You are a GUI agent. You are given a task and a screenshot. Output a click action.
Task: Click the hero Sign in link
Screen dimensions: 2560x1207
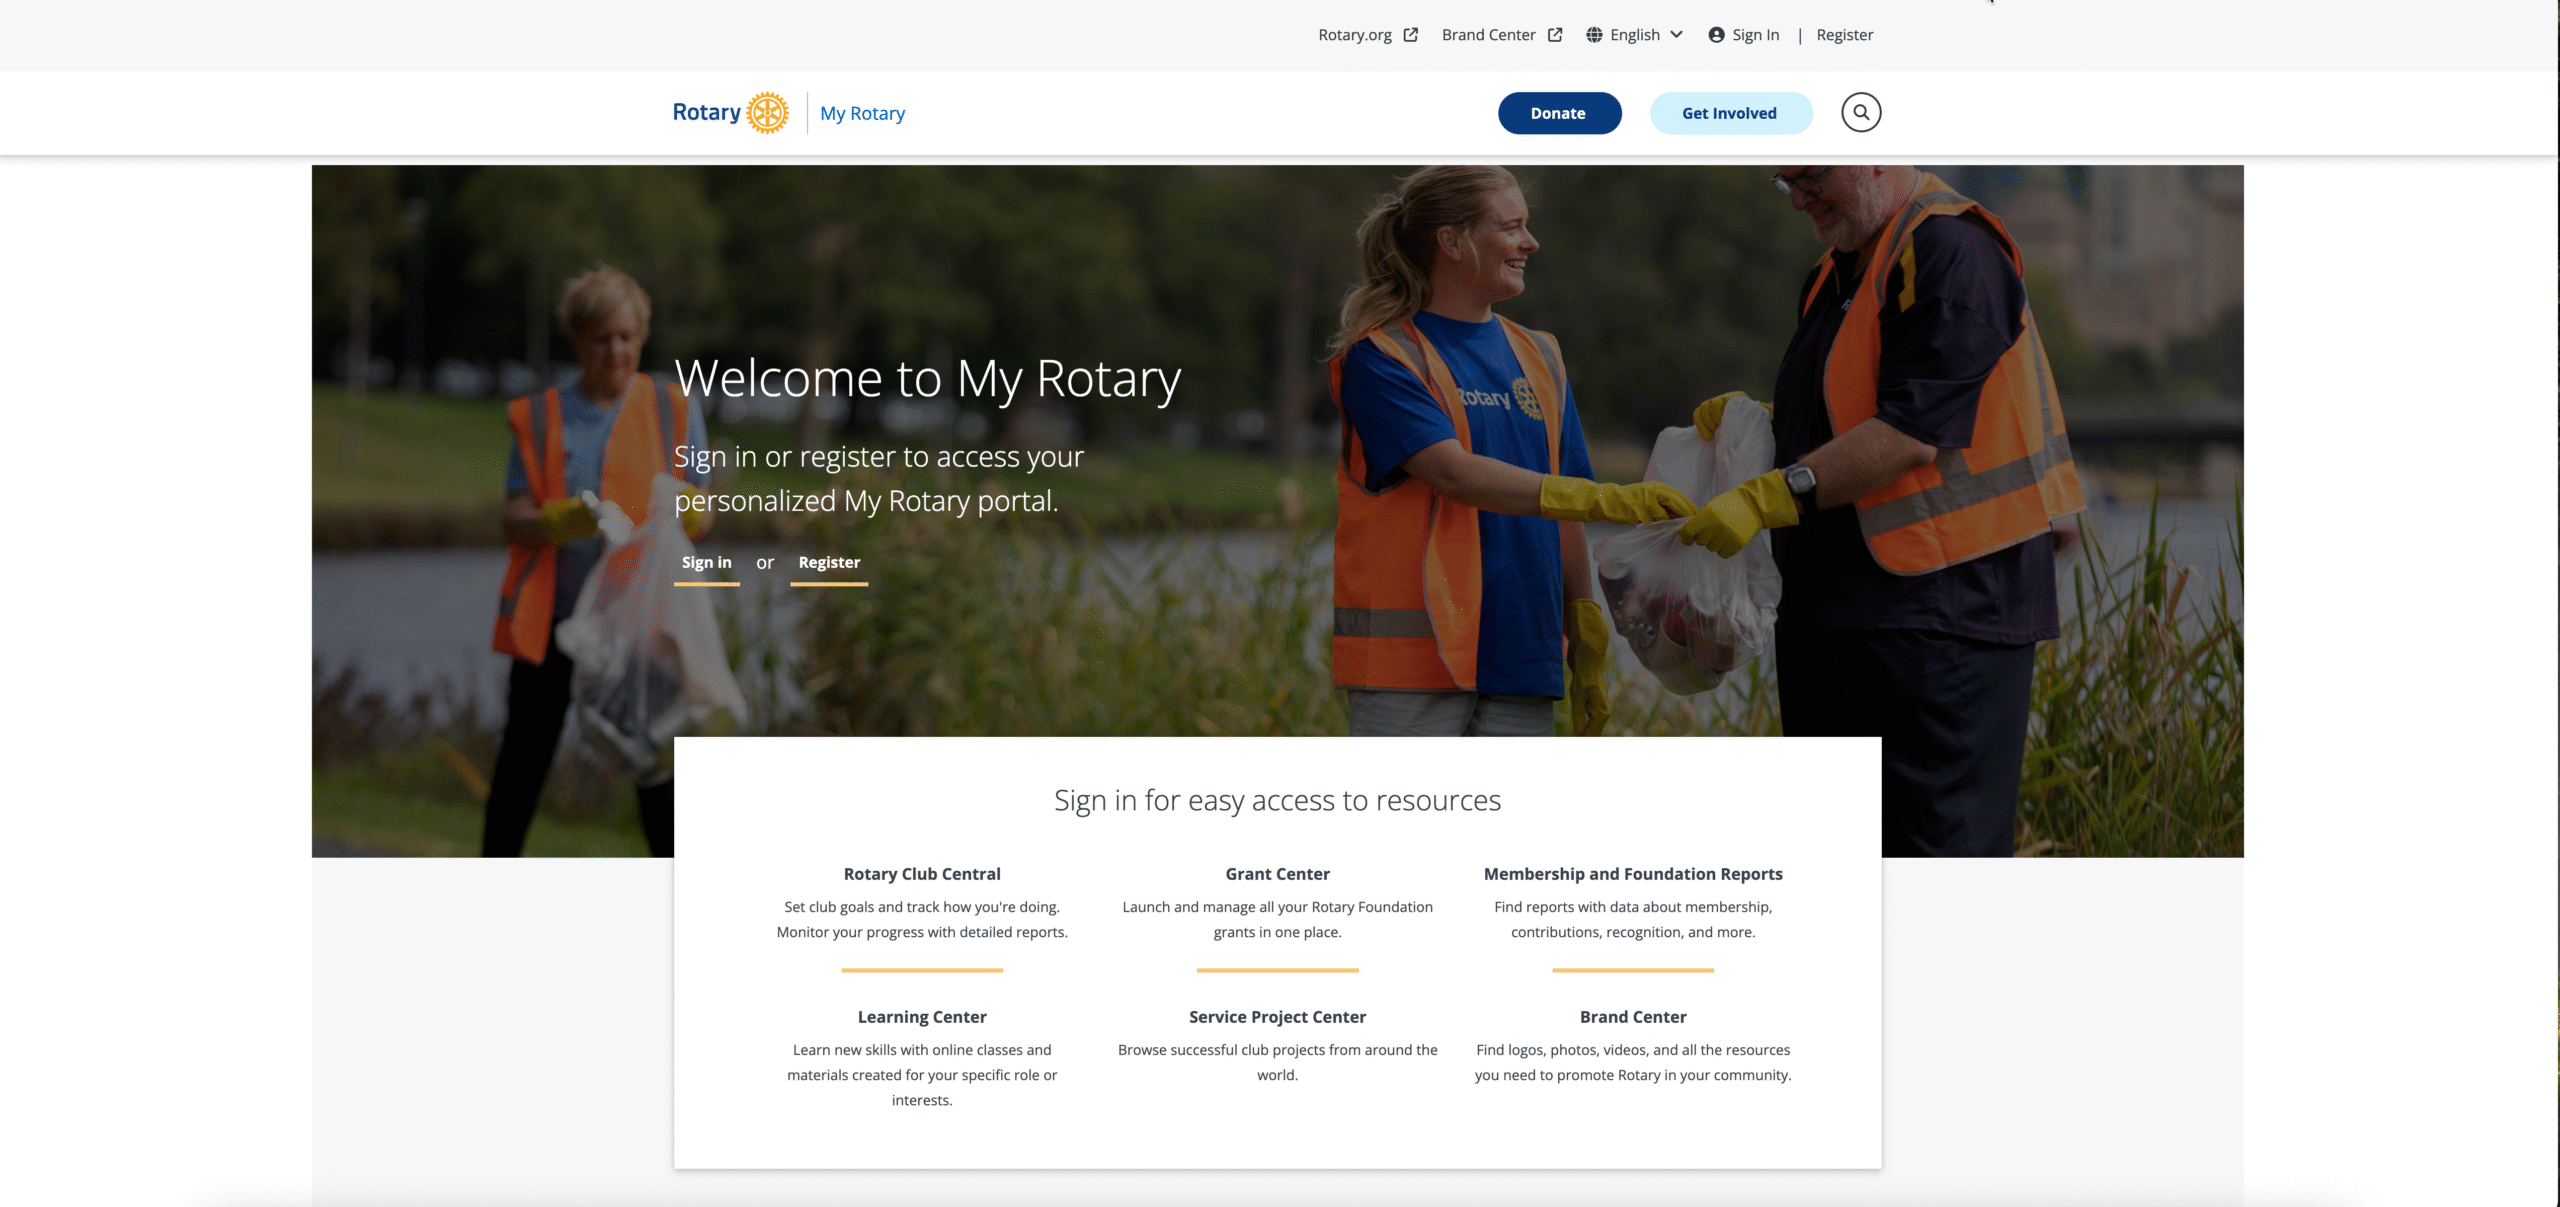(707, 563)
